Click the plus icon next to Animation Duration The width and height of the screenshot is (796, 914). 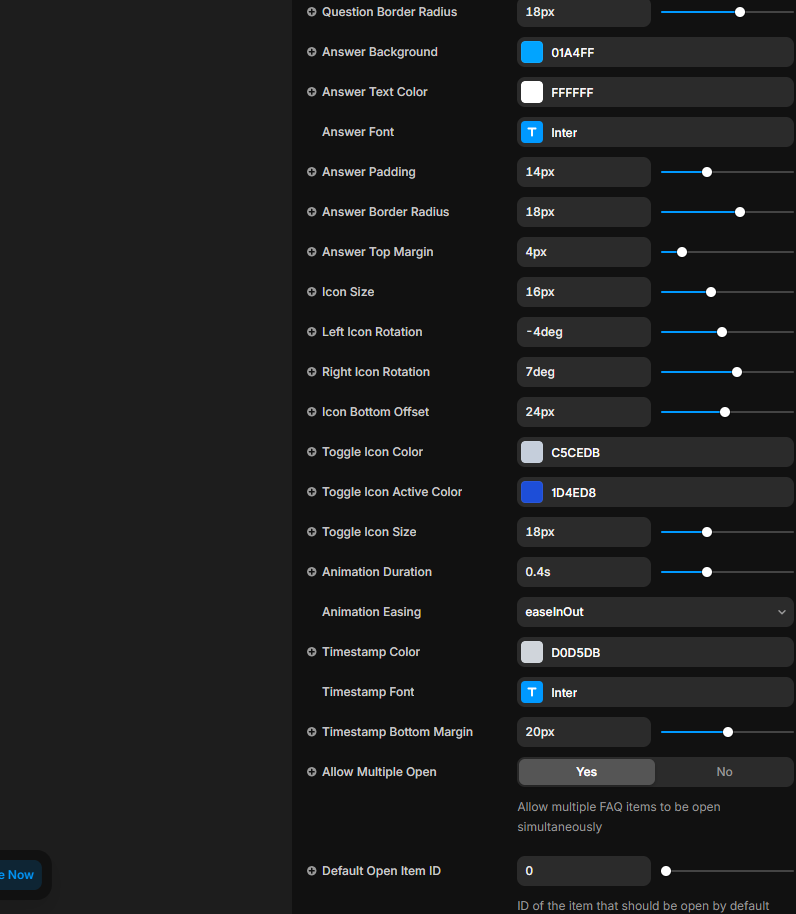pos(312,572)
